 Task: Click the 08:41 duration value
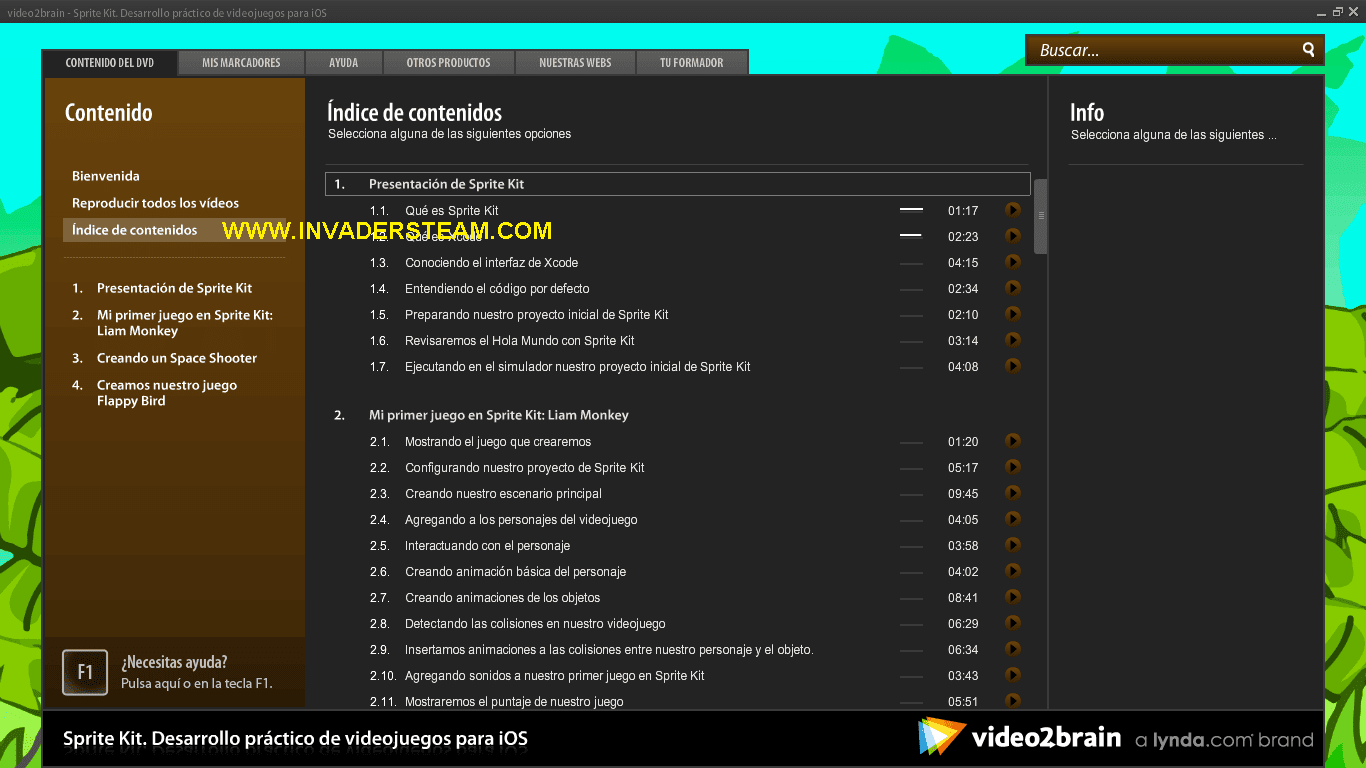click(963, 598)
